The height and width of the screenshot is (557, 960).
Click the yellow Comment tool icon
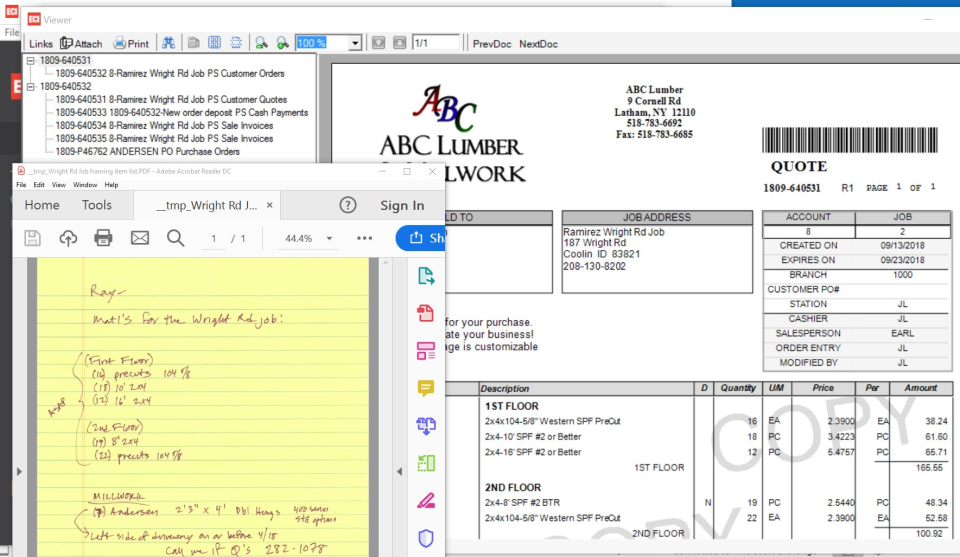(426, 388)
